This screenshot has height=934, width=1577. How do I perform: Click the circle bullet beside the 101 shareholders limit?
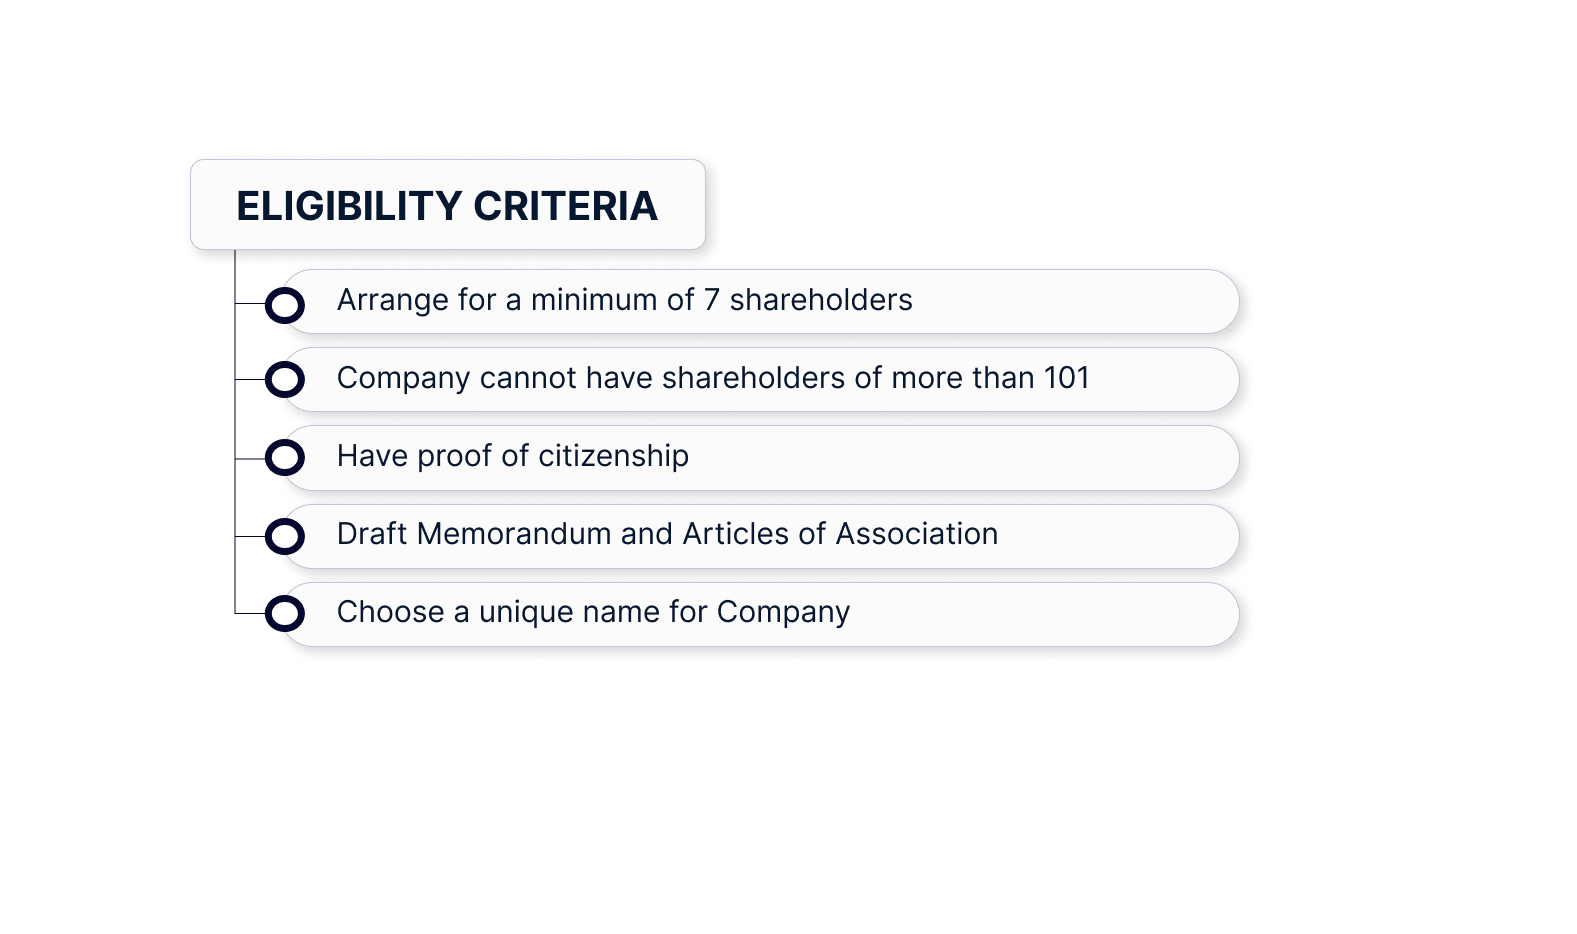pyautogui.click(x=285, y=380)
